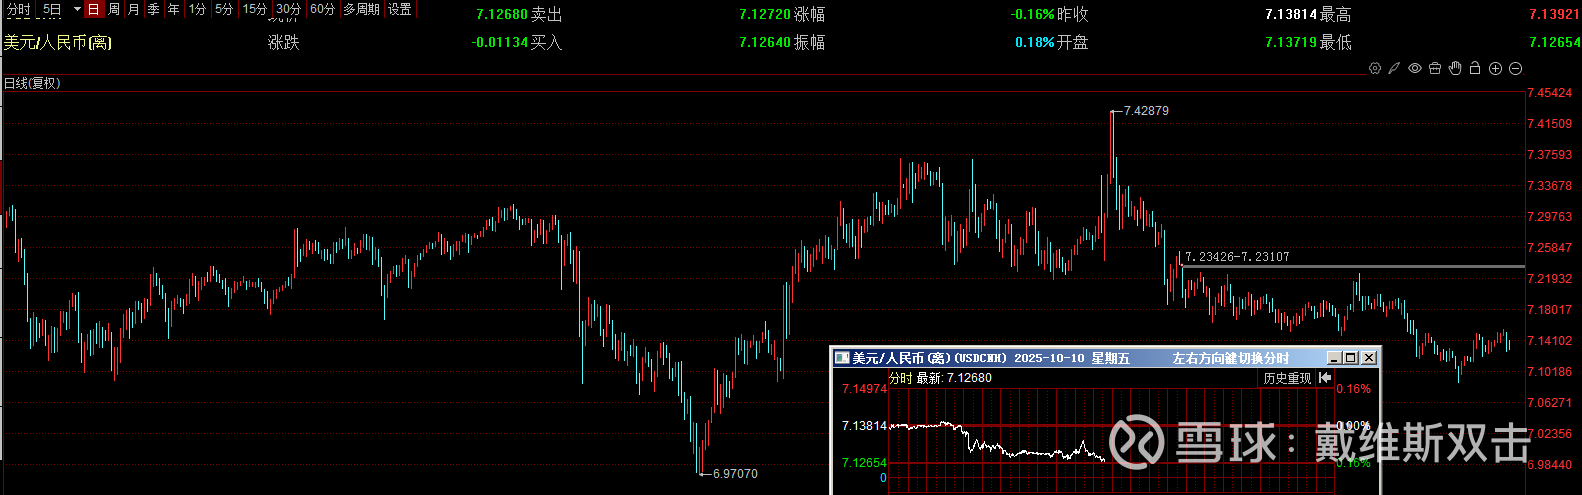Minimize the USDCNH popup window
1582x495 pixels.
(1333, 358)
